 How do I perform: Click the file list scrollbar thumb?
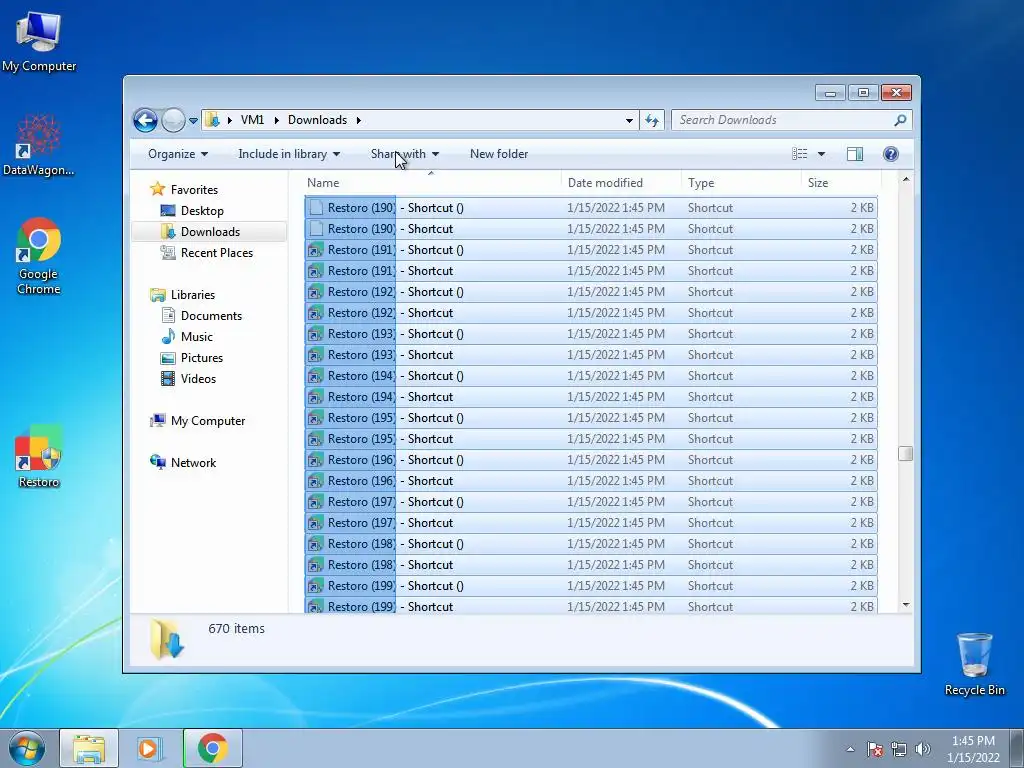point(905,453)
